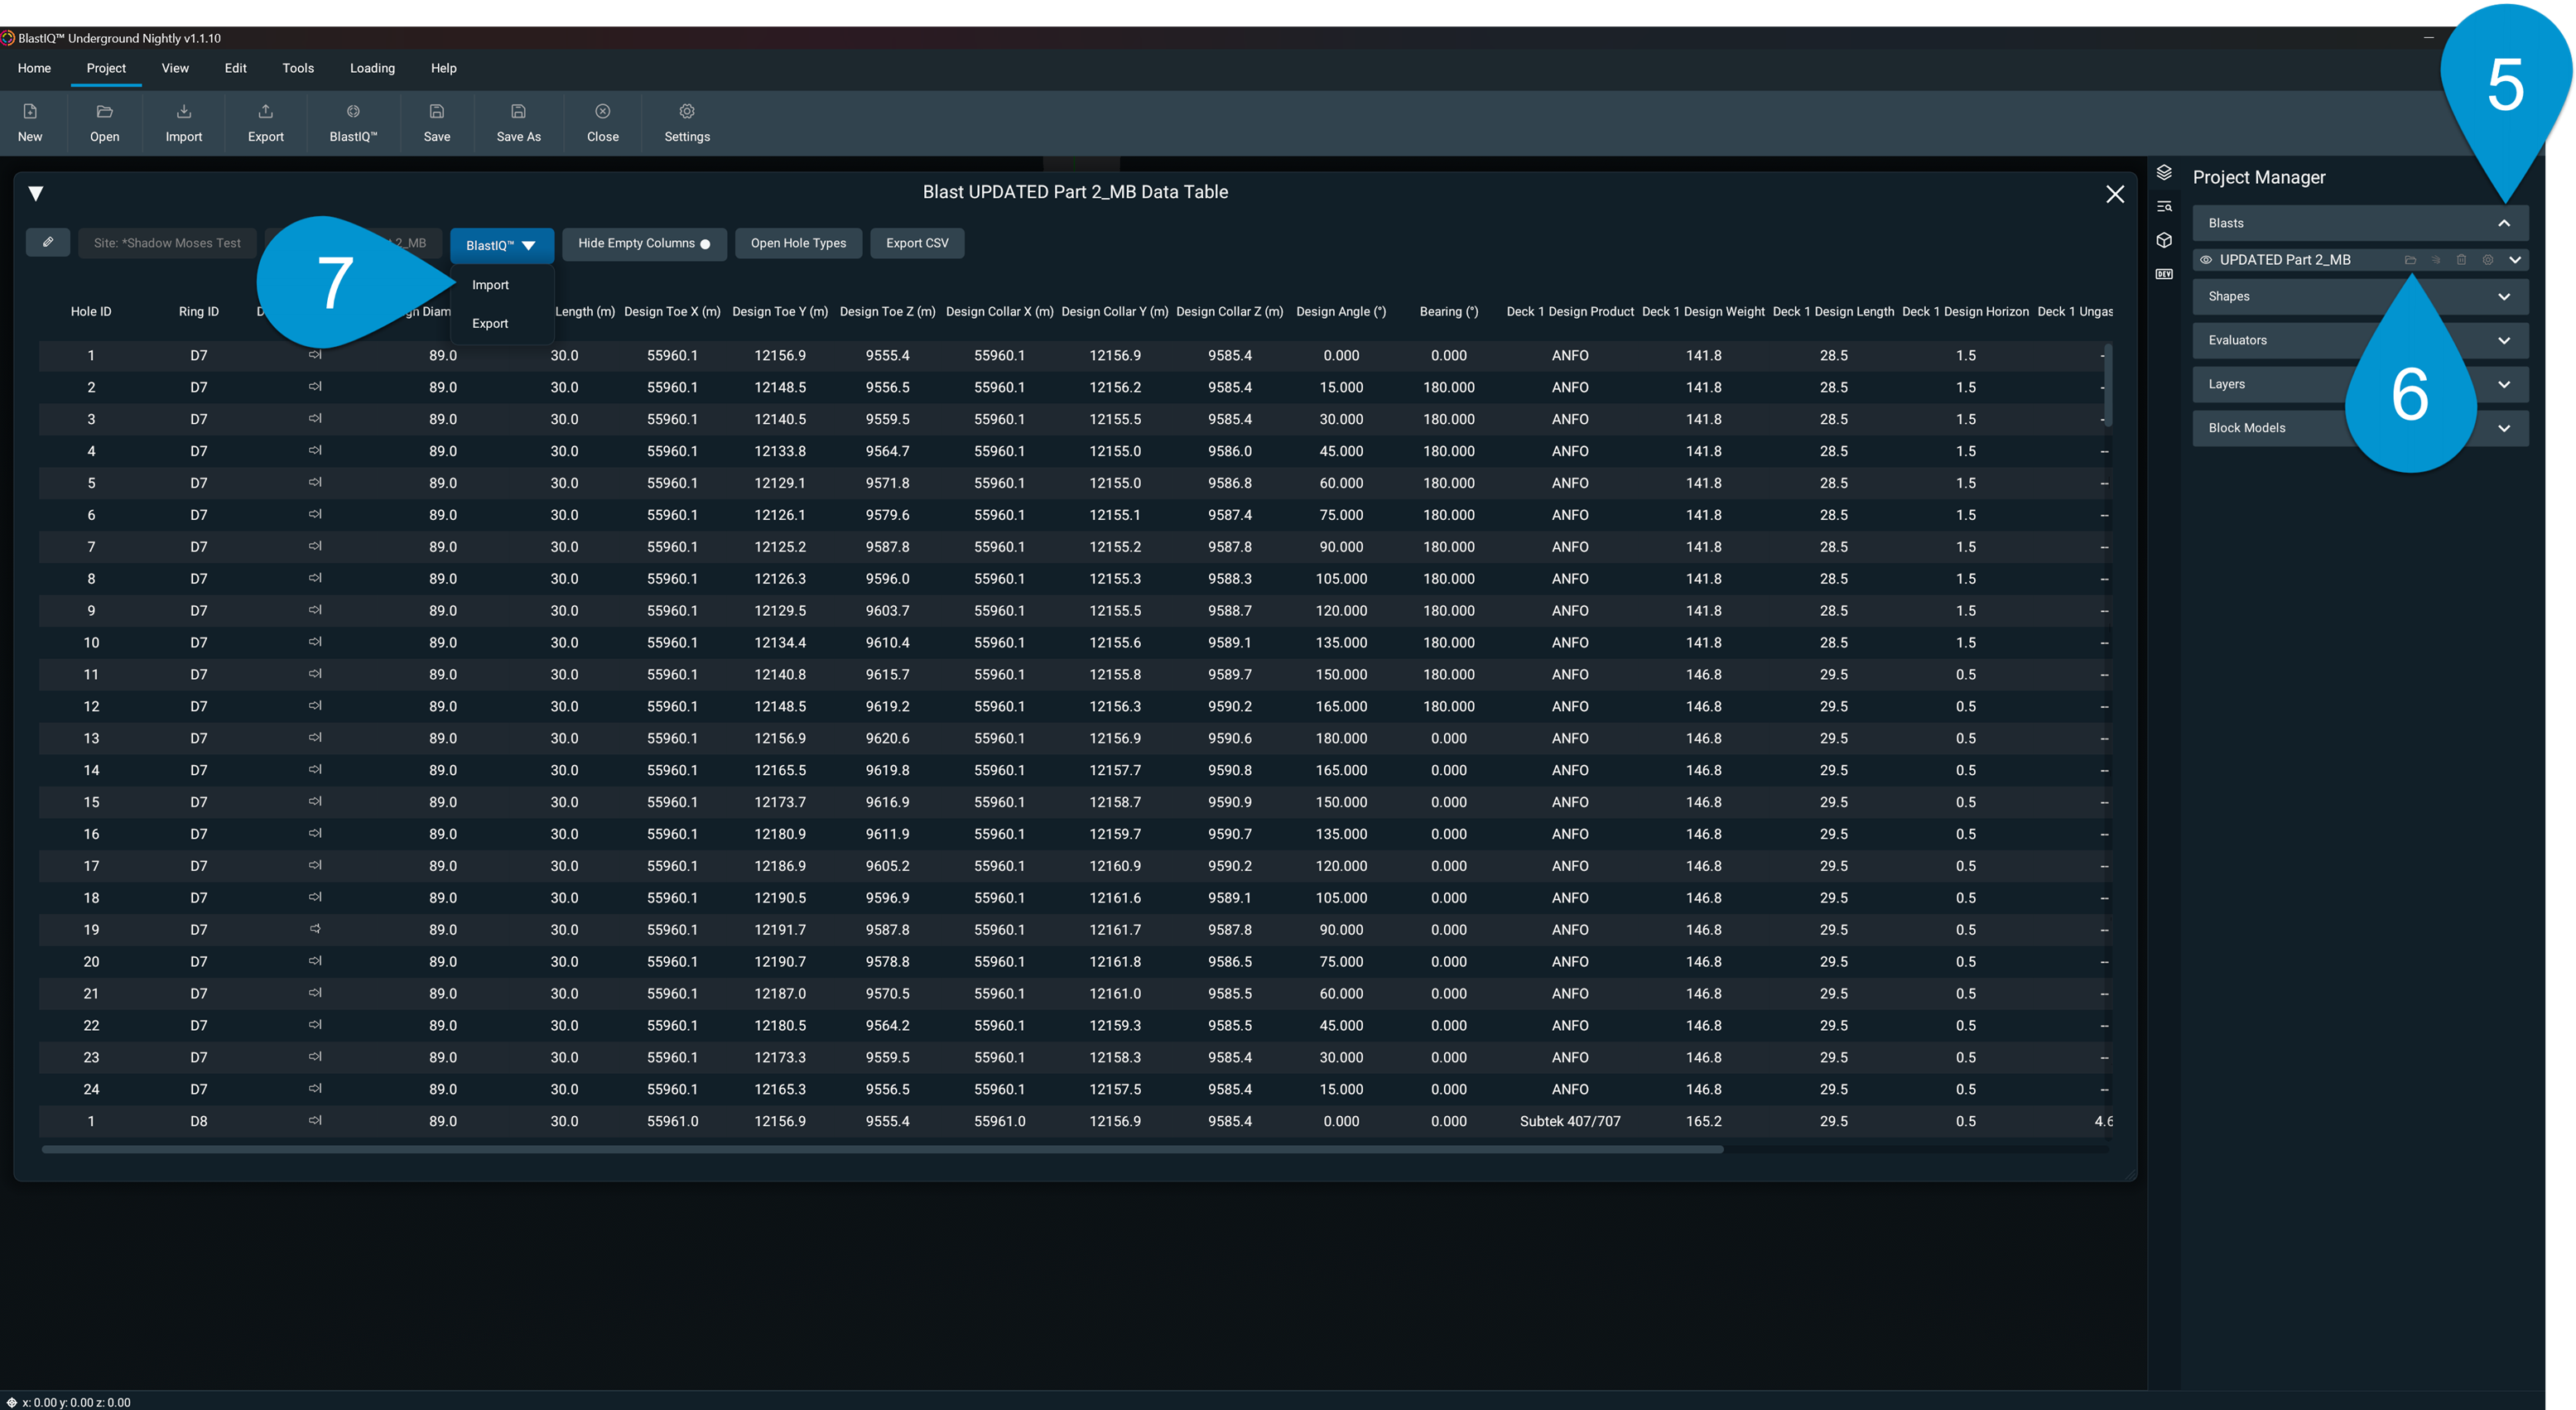Open the search list sidebar icon
Viewport: 2576px width, 1410px height.
pos(2164,206)
